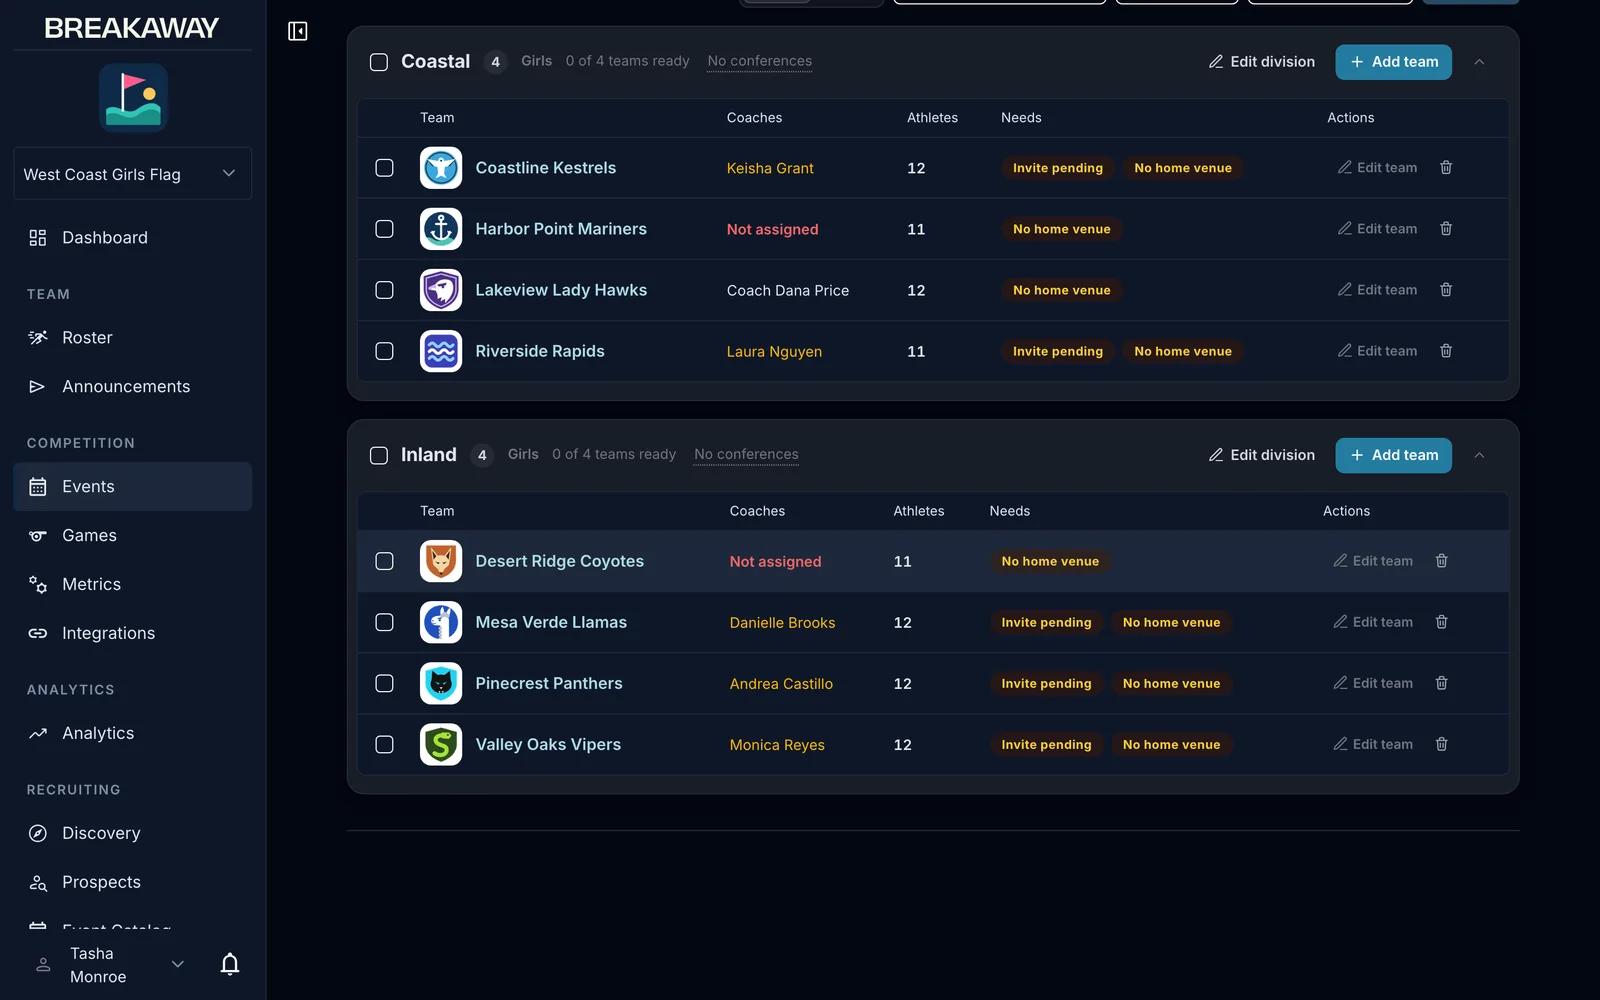
Task: Delete the Valley Oaks Vipers team
Action: pos(1442,744)
